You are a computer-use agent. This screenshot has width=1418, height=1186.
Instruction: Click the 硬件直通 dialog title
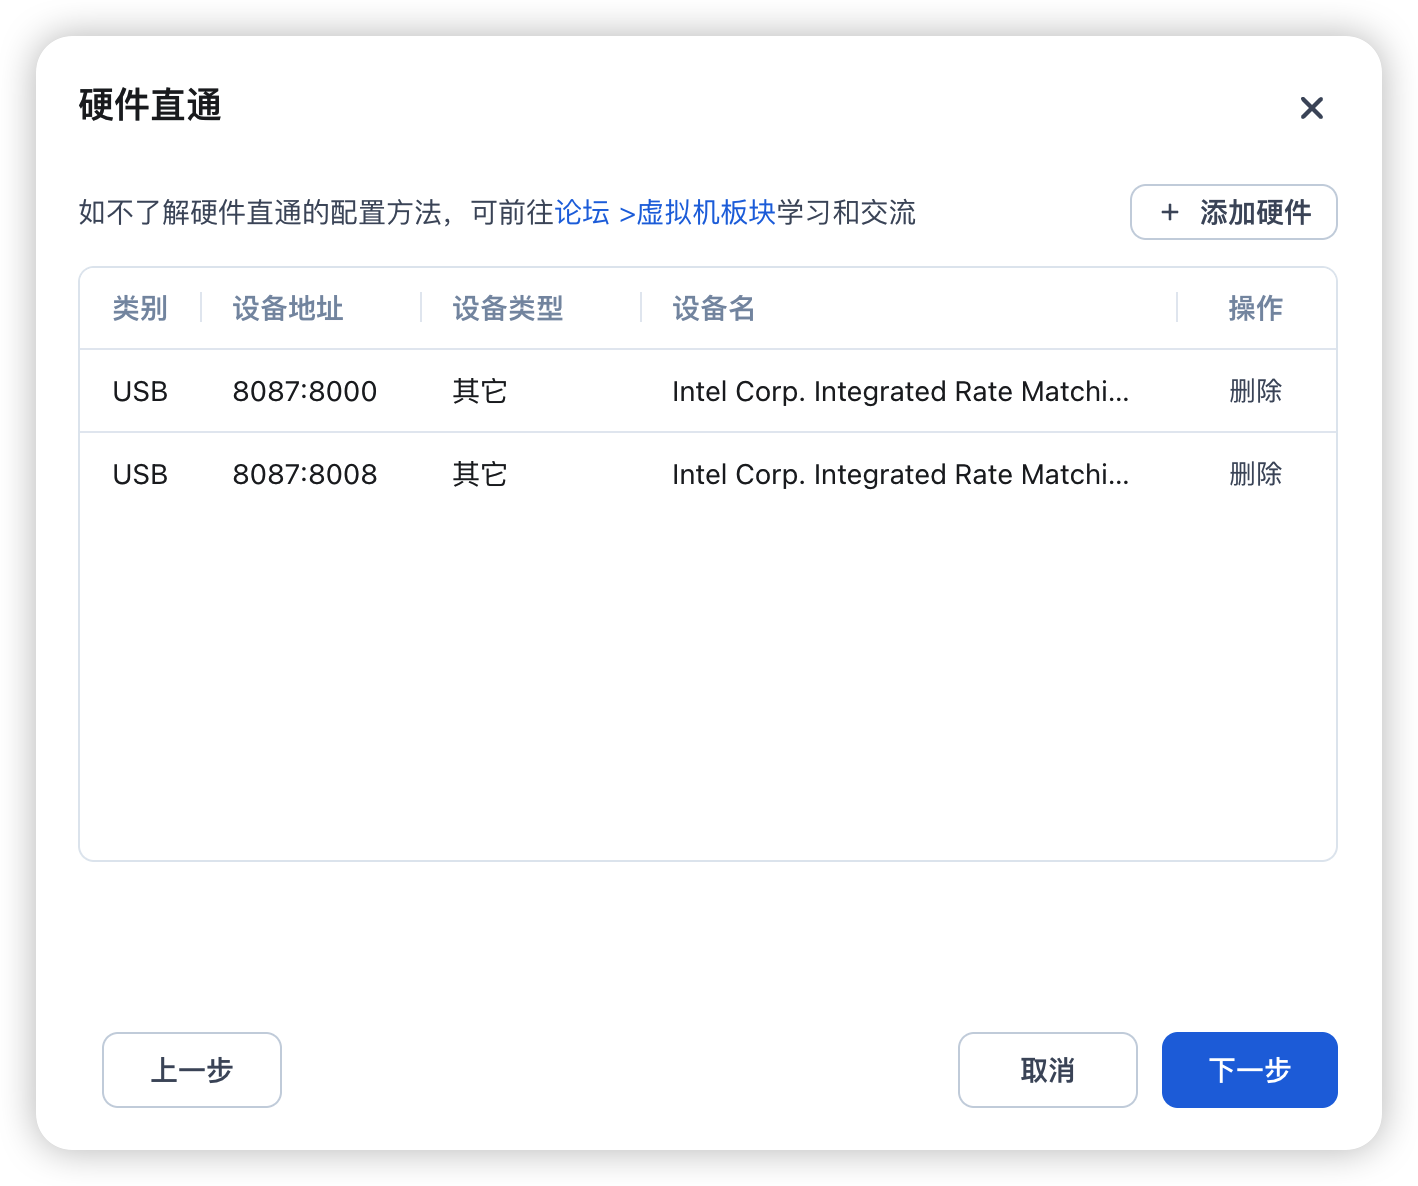[150, 105]
